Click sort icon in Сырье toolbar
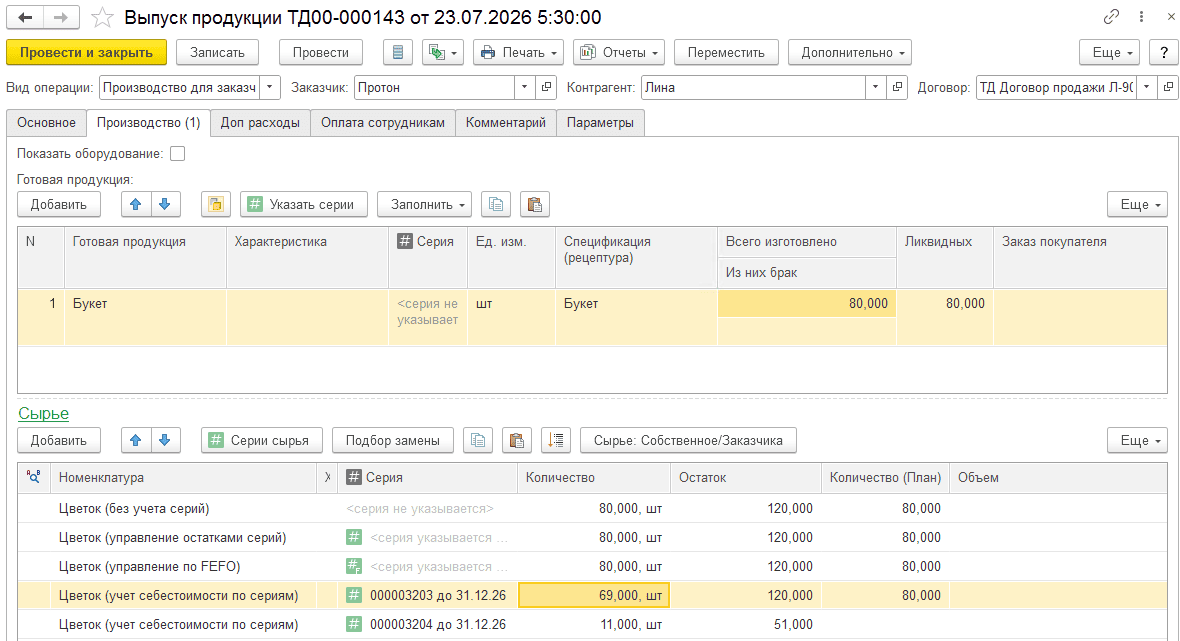 (x=555, y=441)
